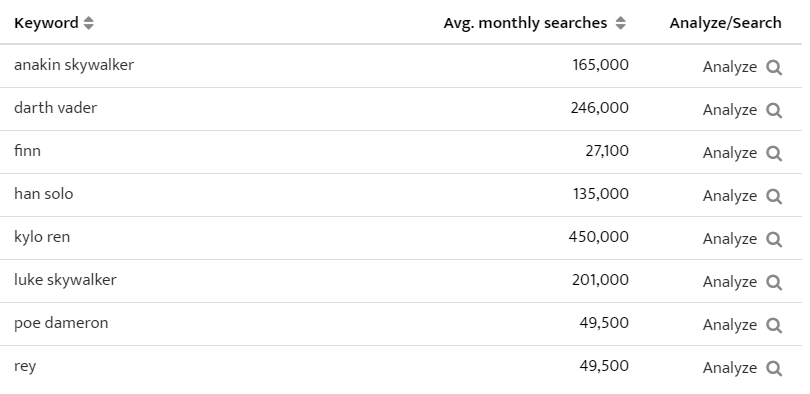Analyze the luke skywalker keyword
Screen dimensions: 810x394
(x=729, y=281)
